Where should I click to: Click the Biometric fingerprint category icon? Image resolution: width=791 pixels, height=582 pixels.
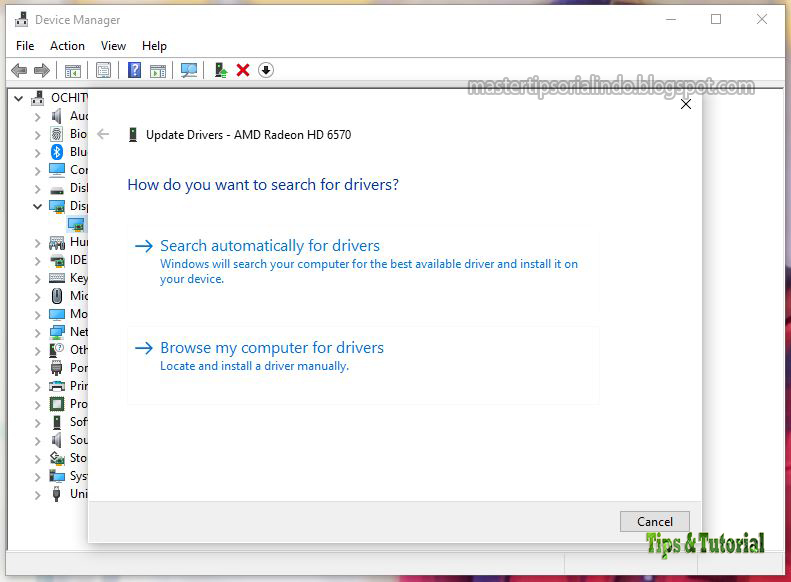56,134
